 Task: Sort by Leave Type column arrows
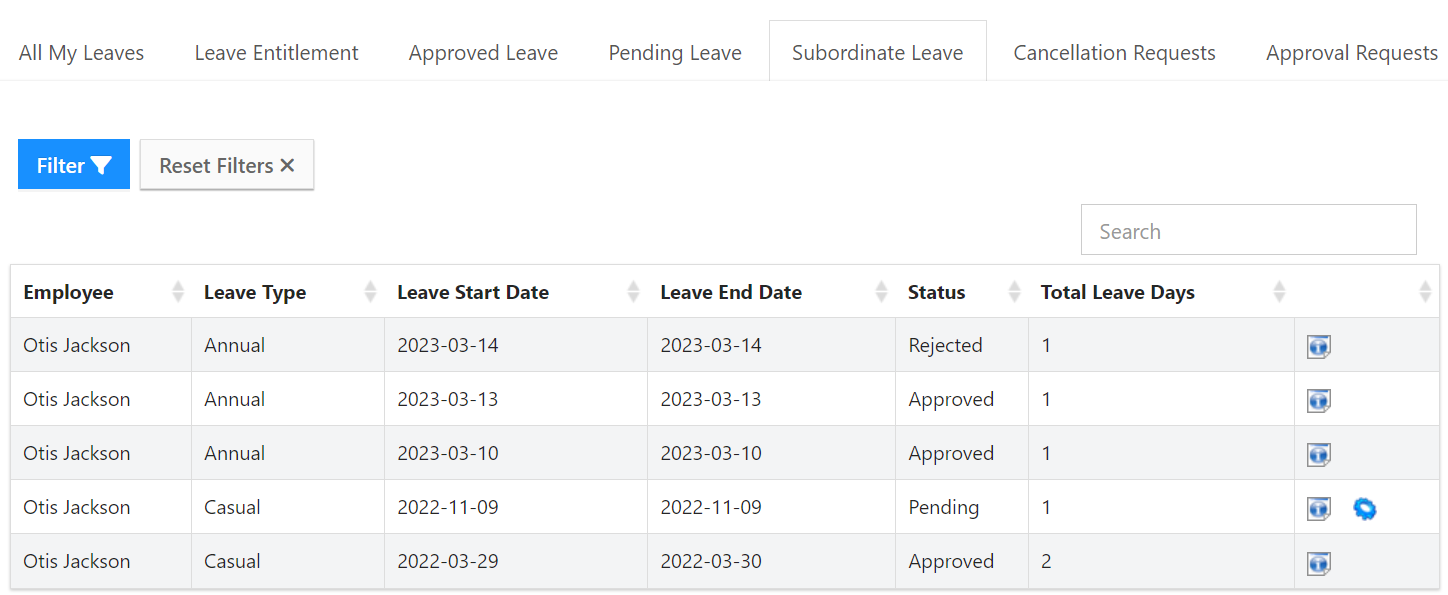[x=371, y=292]
